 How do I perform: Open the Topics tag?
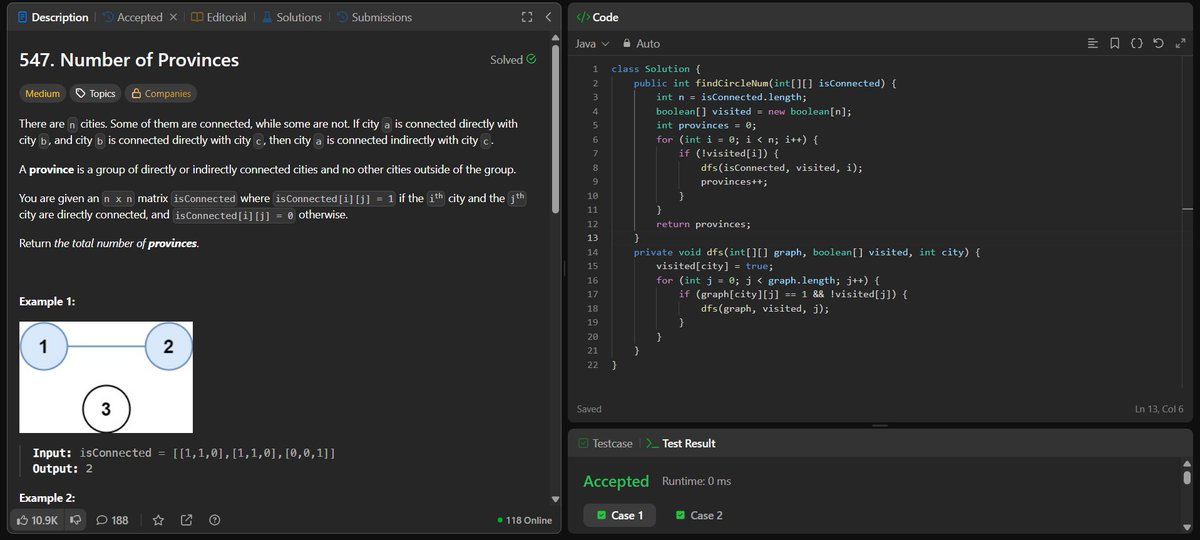(x=96, y=93)
